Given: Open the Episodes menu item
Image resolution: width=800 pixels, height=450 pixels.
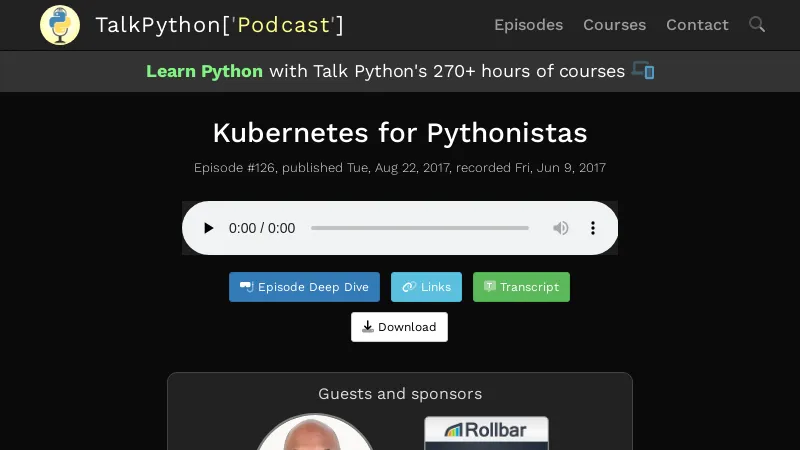Looking at the screenshot, I should pos(528,25).
